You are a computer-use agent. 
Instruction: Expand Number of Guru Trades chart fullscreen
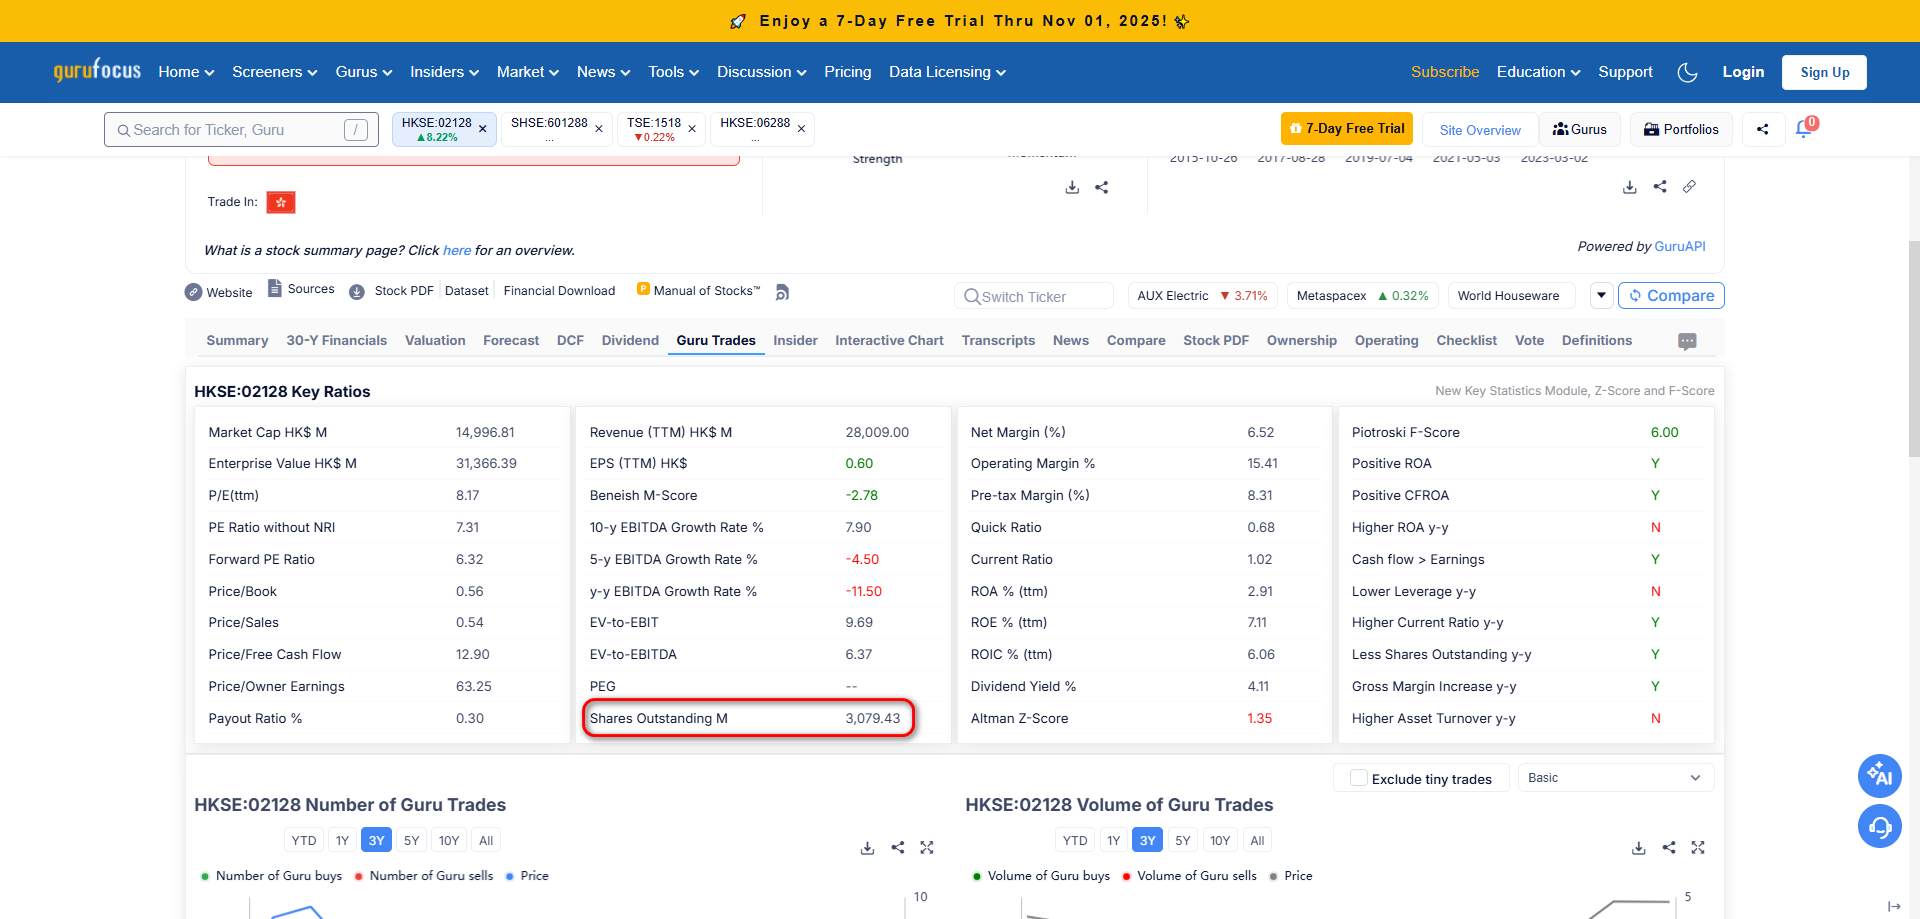927,848
